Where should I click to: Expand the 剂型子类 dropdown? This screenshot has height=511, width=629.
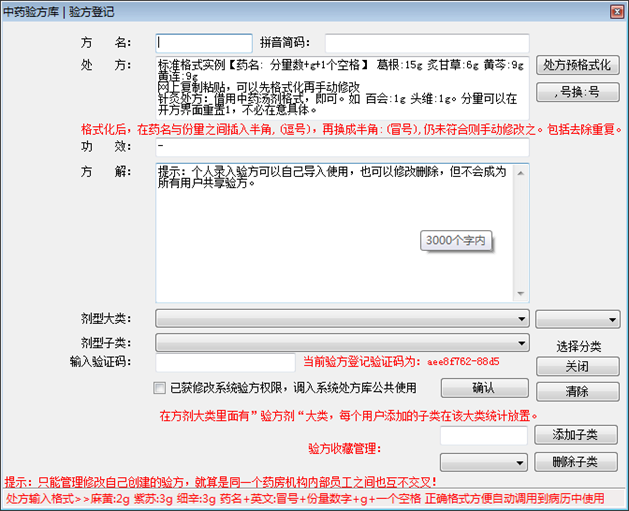pyautogui.click(x=342, y=343)
